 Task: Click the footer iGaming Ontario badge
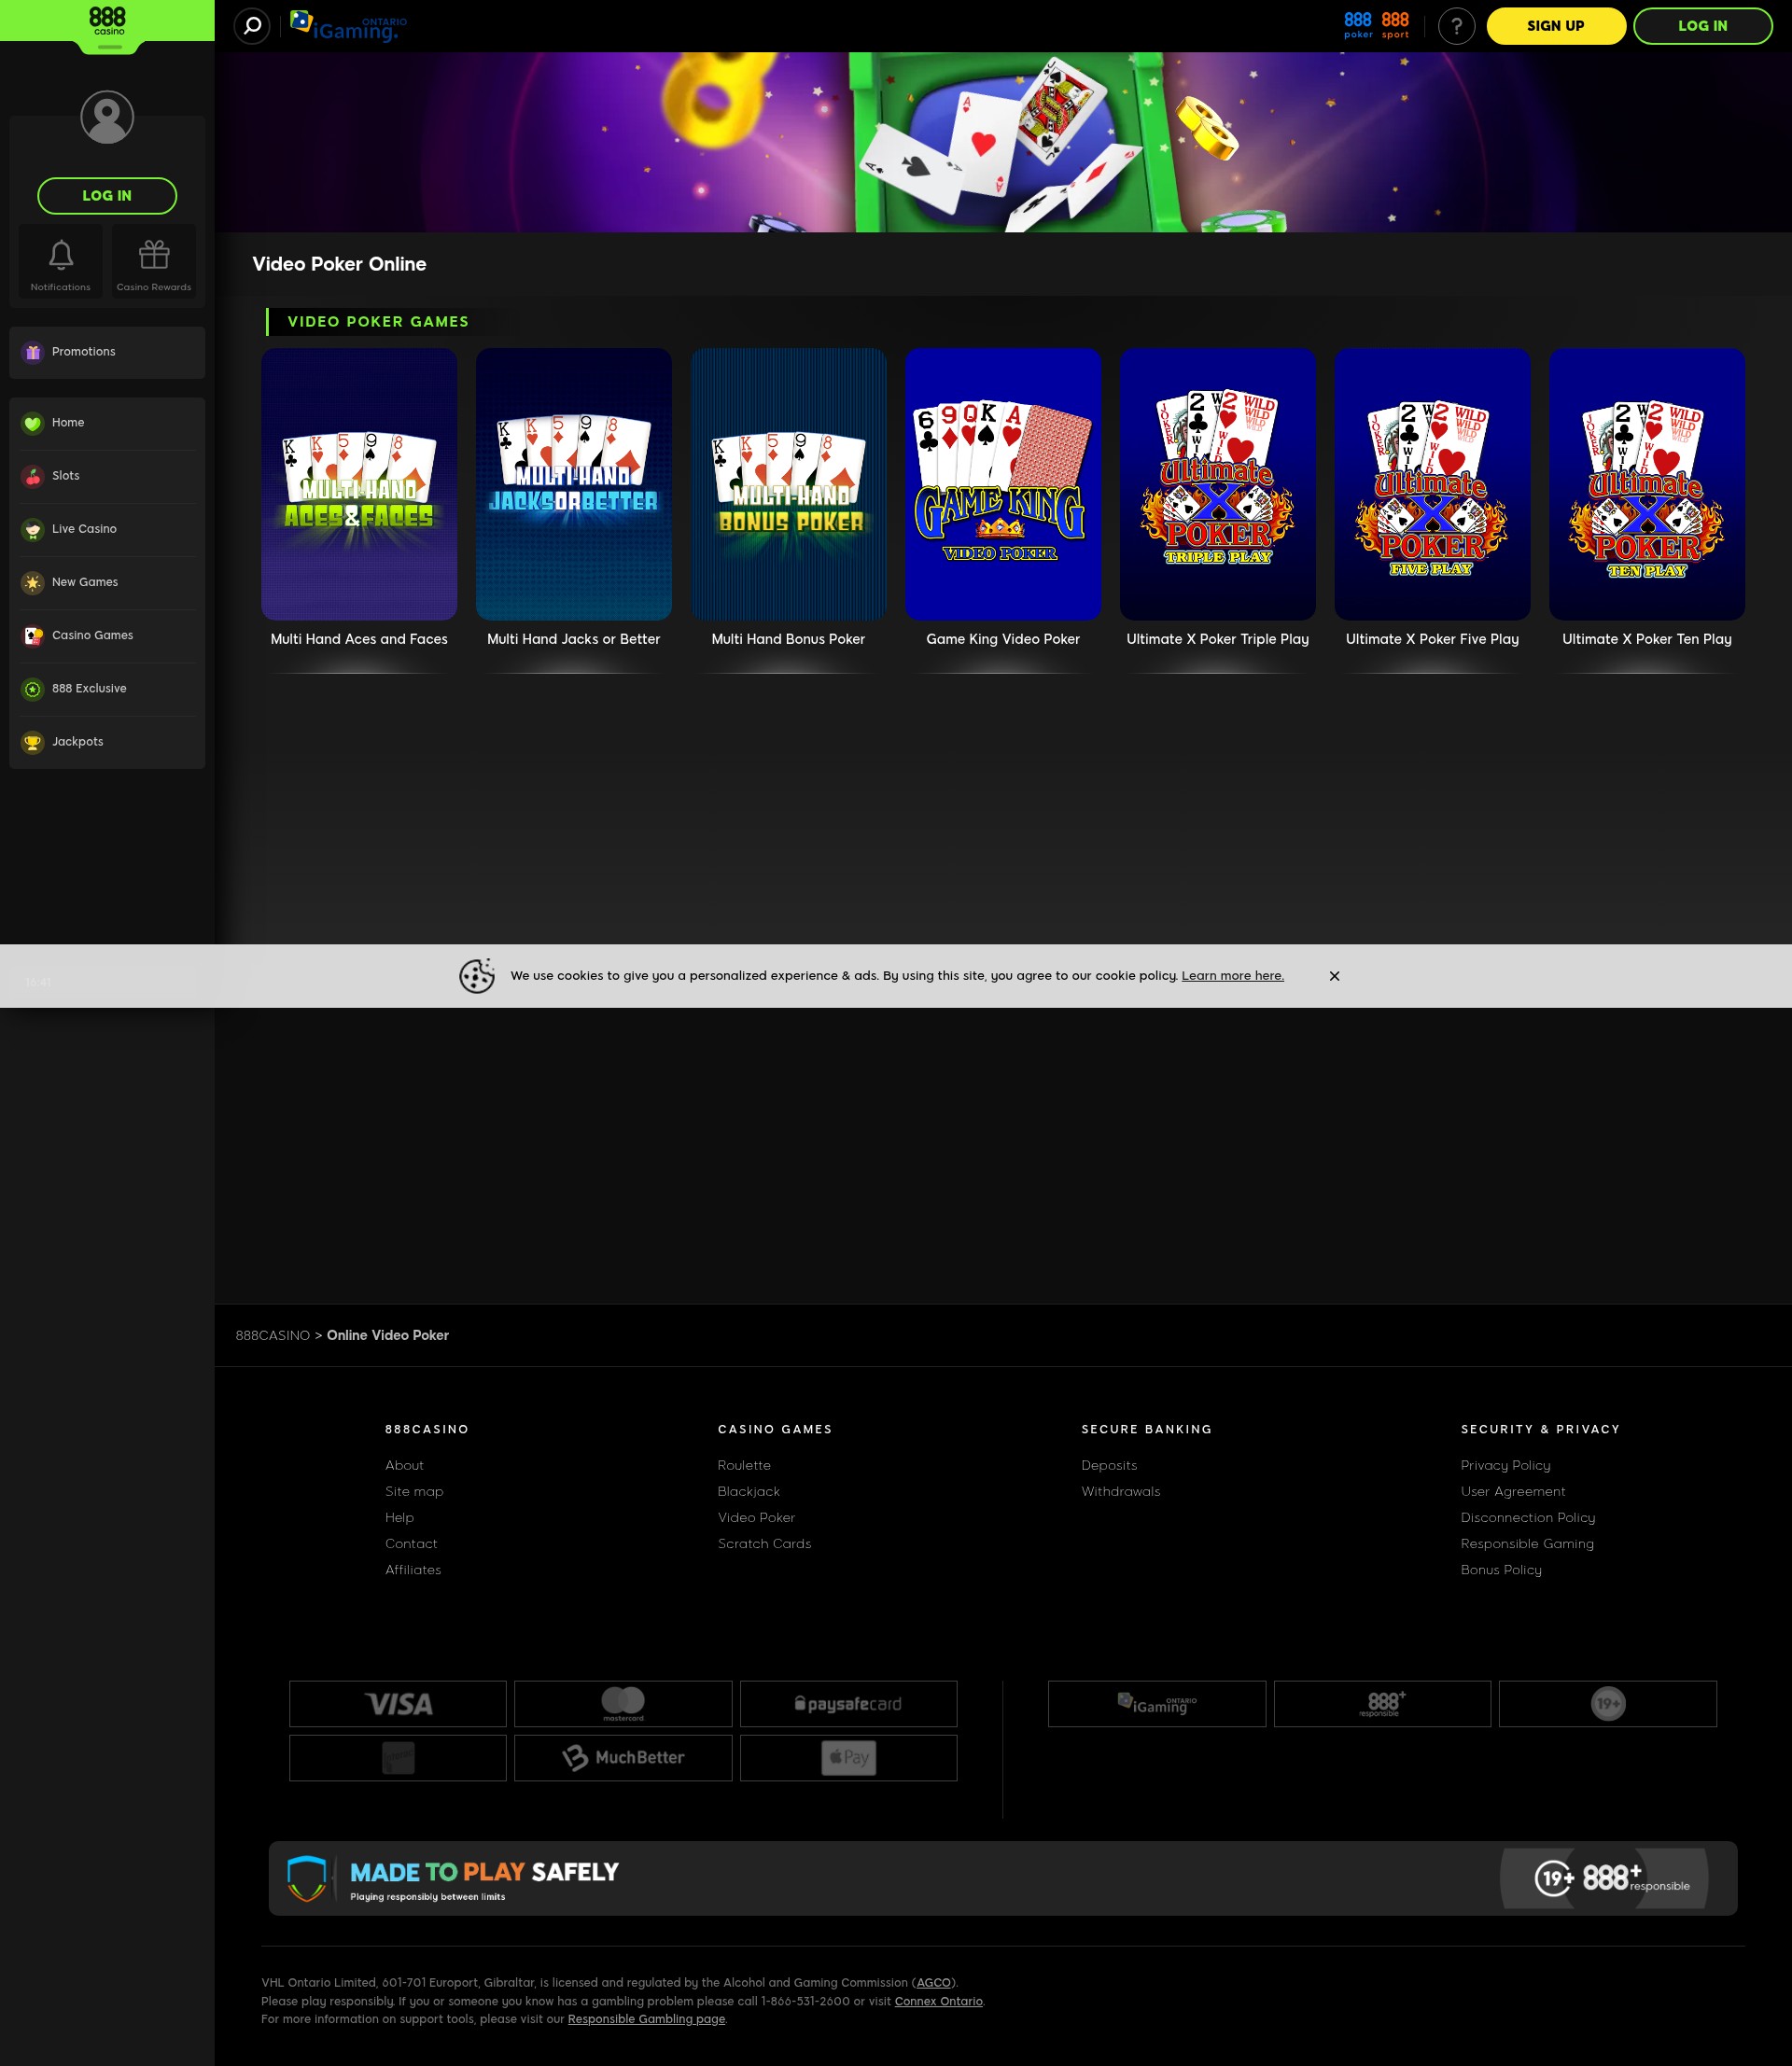point(1157,1704)
